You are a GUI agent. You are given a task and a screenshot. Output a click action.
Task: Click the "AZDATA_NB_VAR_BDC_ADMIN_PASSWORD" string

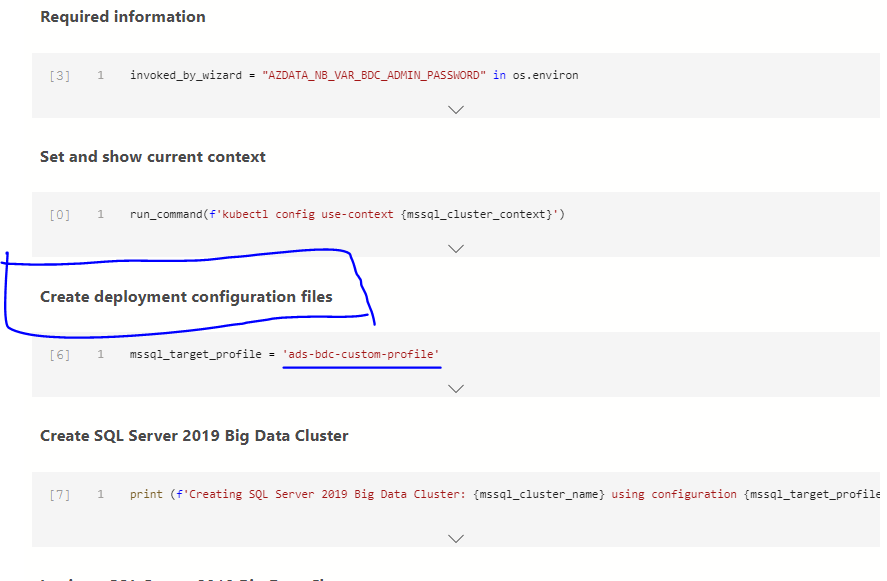[374, 75]
